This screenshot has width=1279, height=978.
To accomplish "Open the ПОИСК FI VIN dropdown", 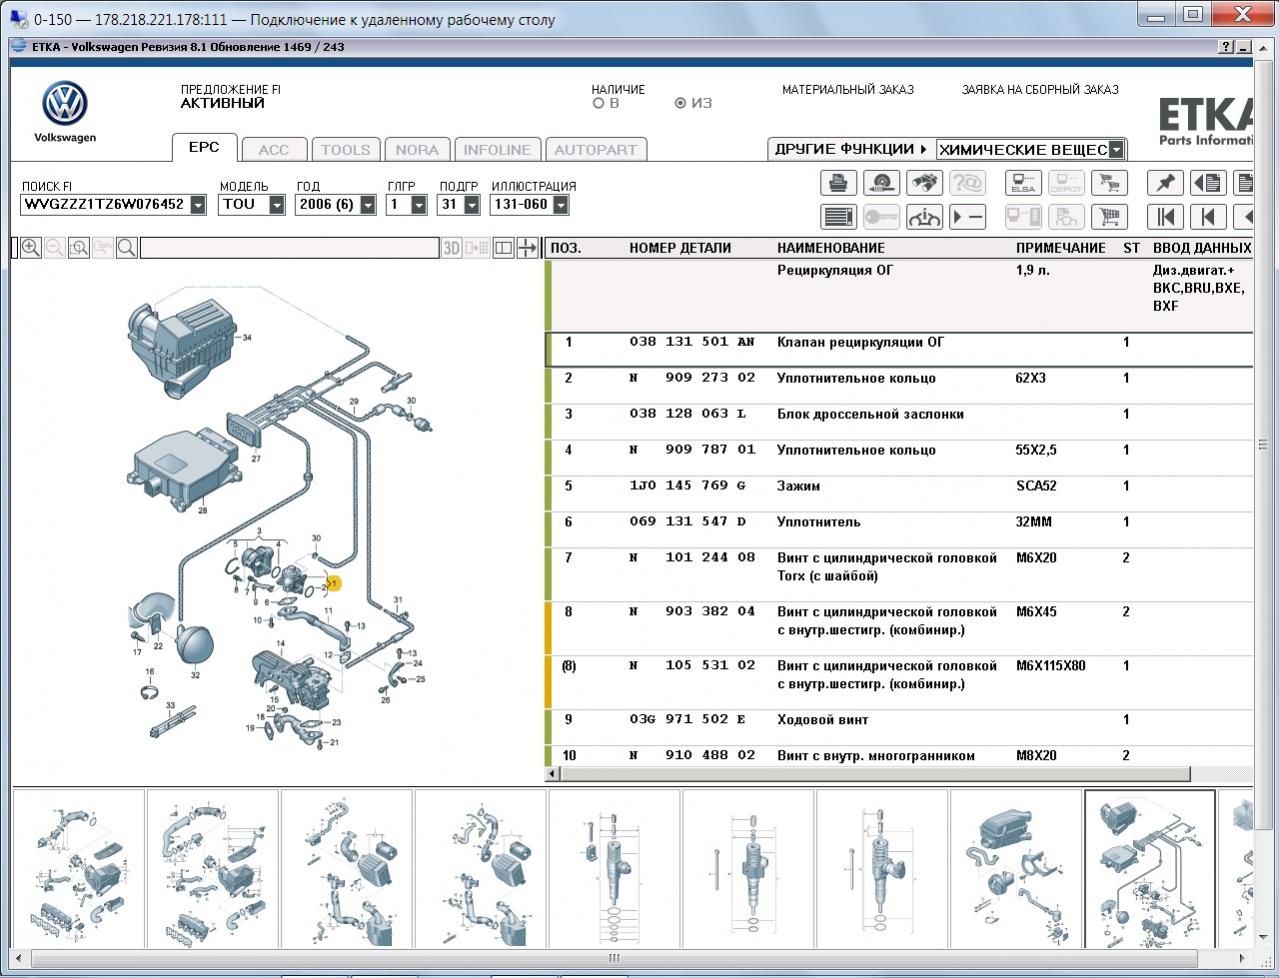I will (x=198, y=205).
